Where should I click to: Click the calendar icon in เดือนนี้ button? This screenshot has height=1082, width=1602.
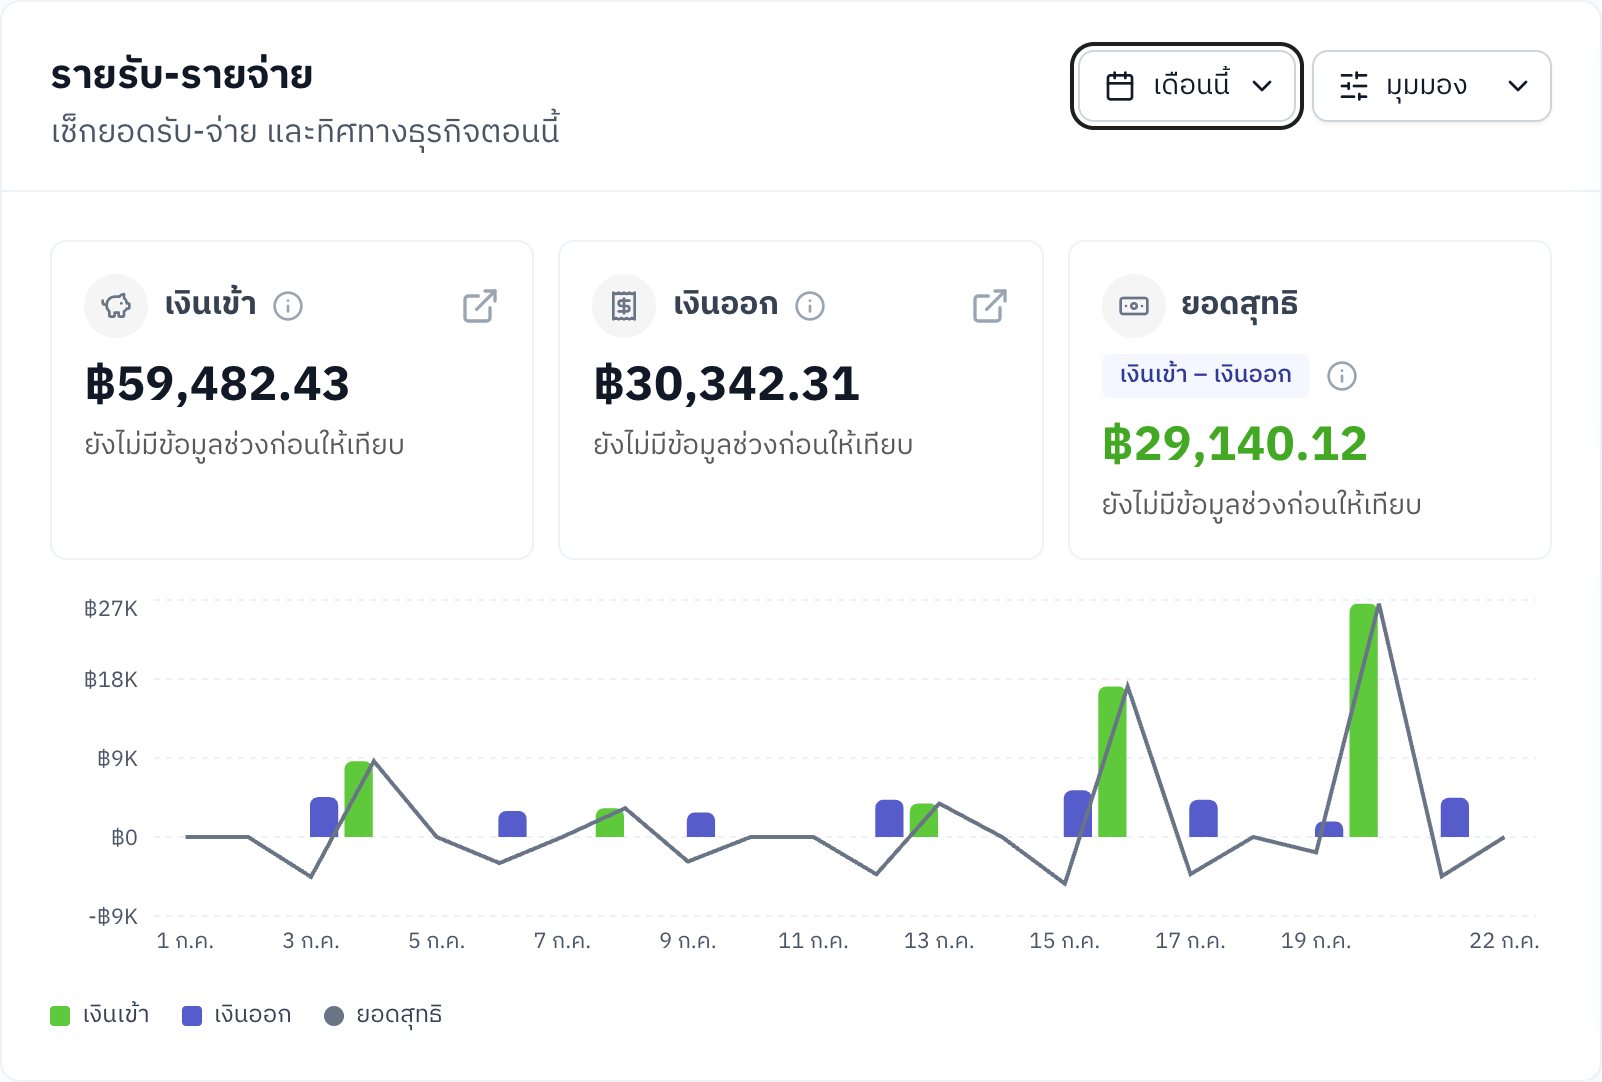[1120, 86]
